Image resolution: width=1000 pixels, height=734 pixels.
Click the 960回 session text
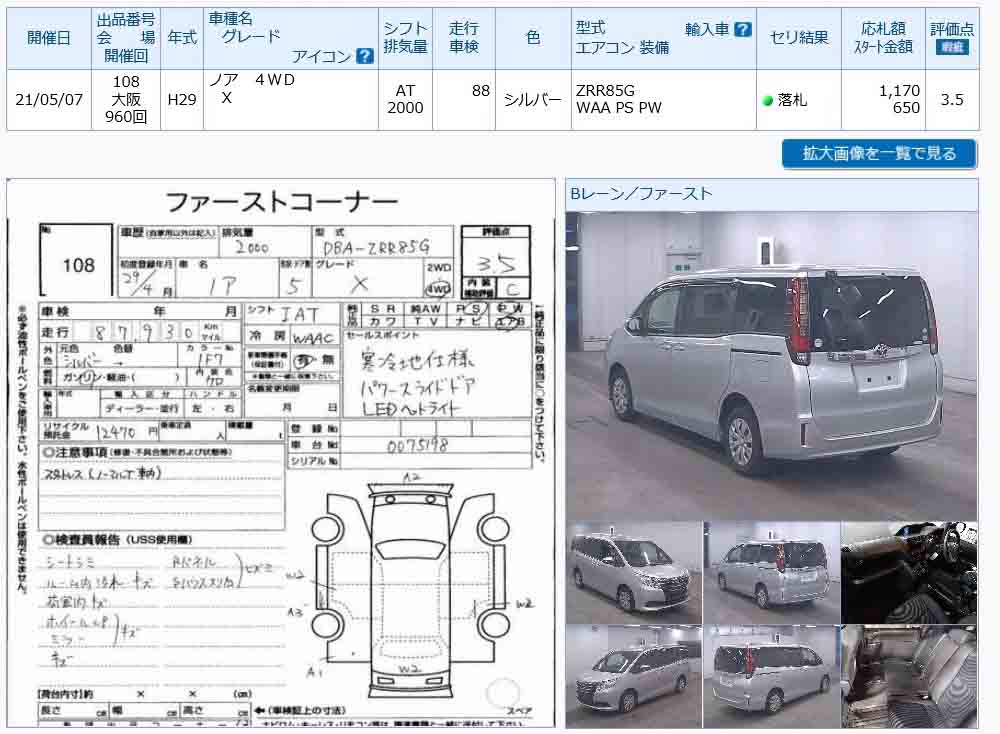pos(126,117)
